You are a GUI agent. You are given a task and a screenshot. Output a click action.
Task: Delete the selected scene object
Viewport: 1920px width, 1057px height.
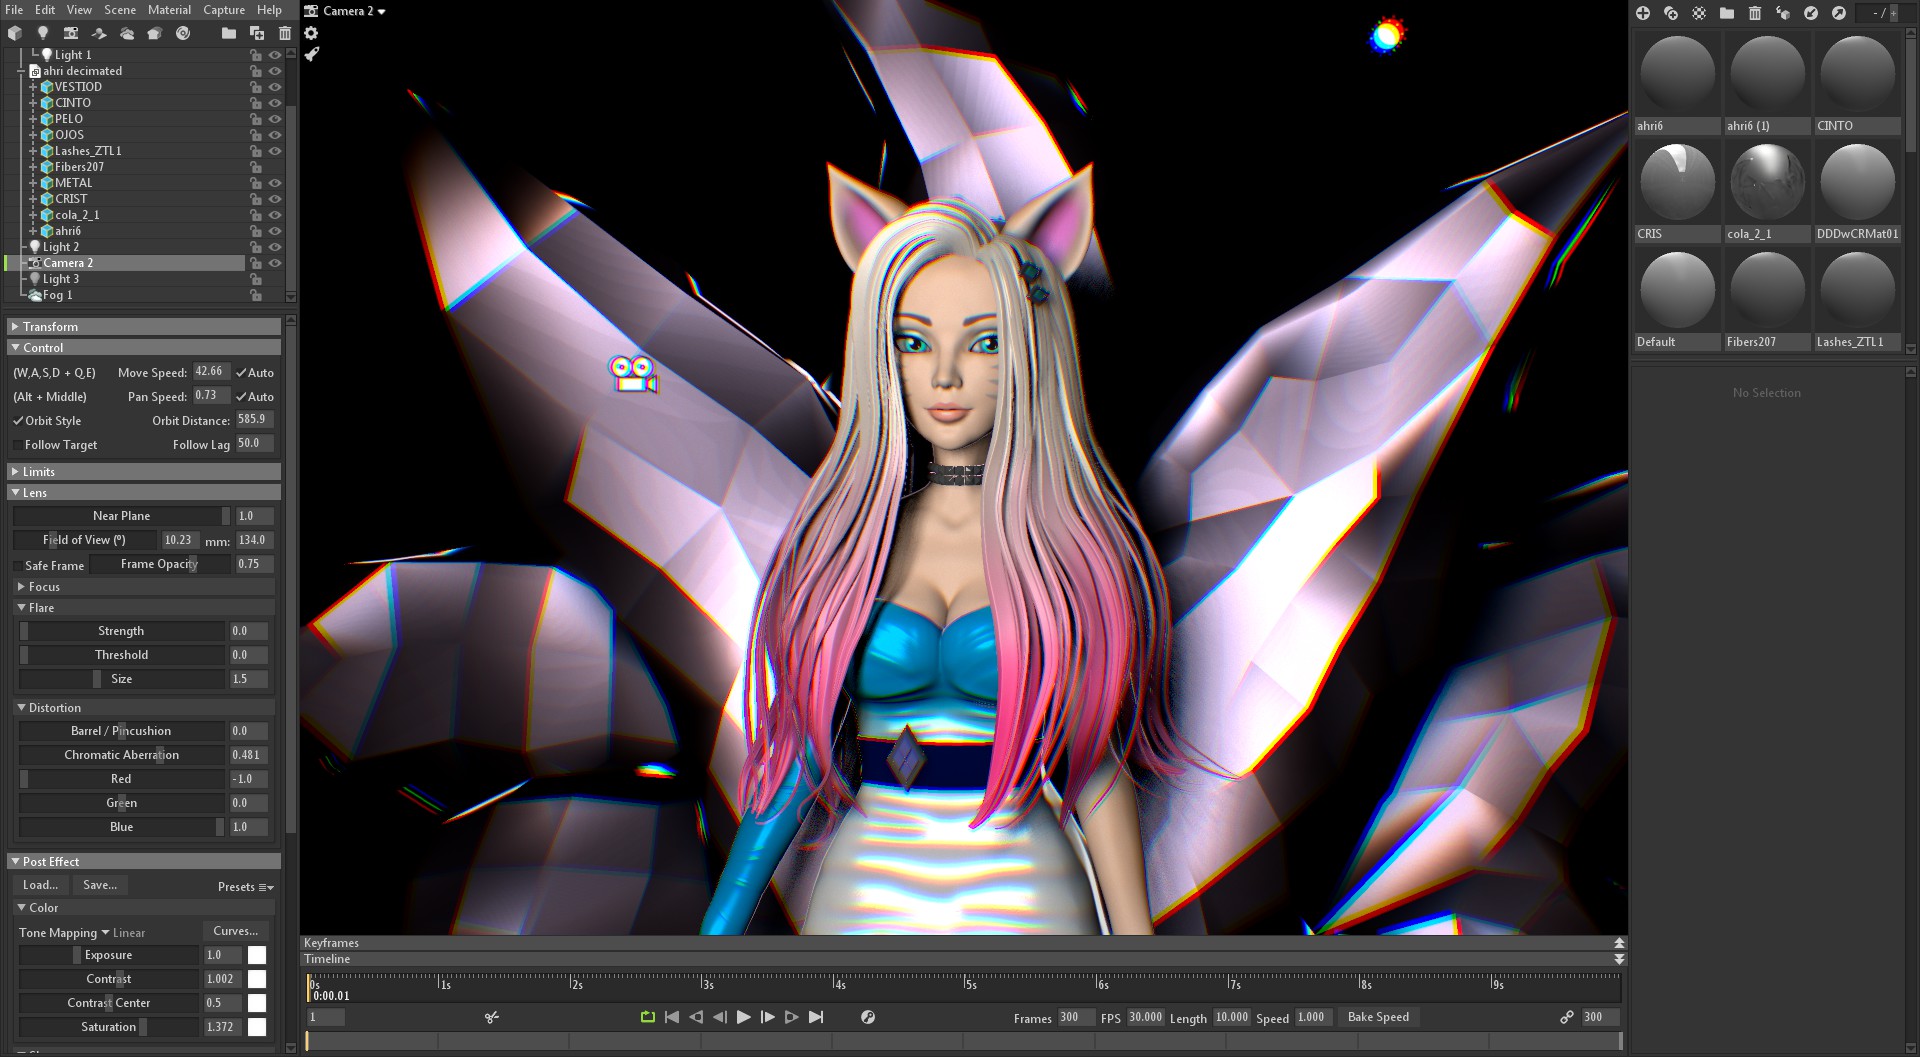tap(285, 33)
